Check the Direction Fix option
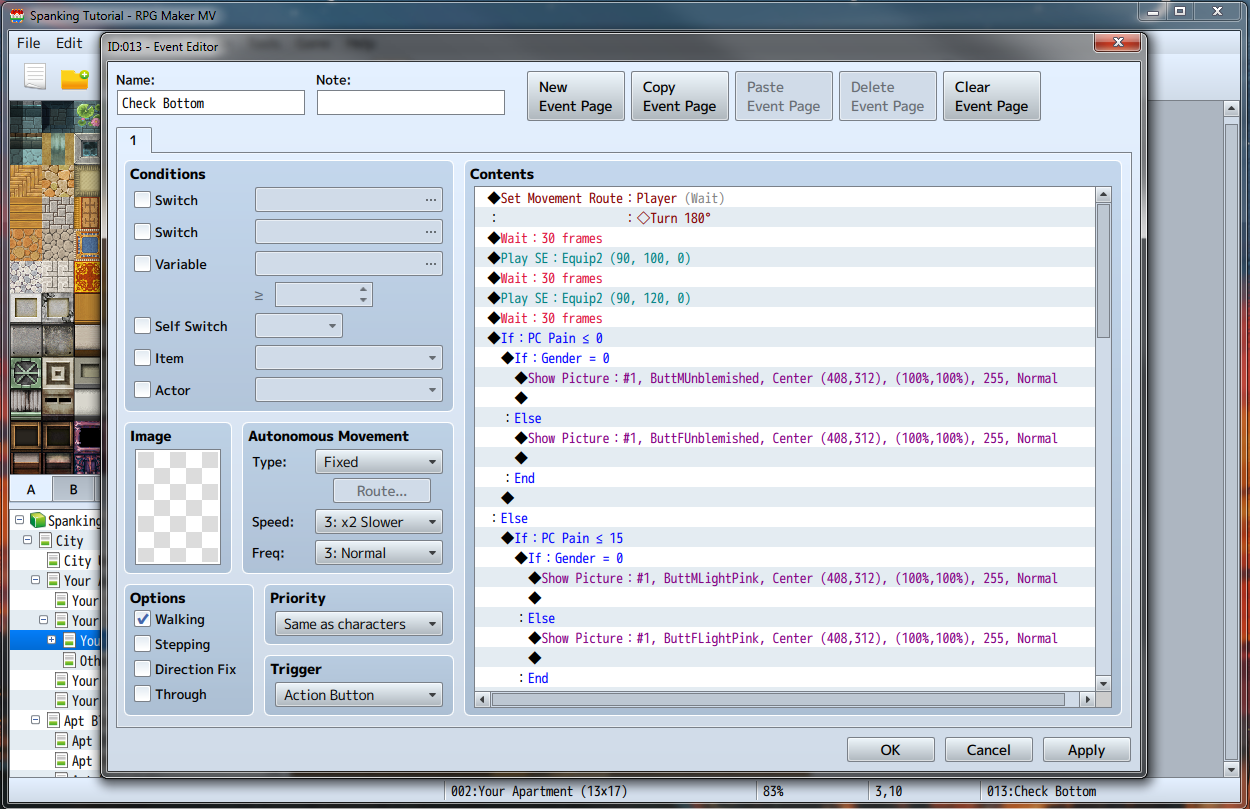 point(143,669)
